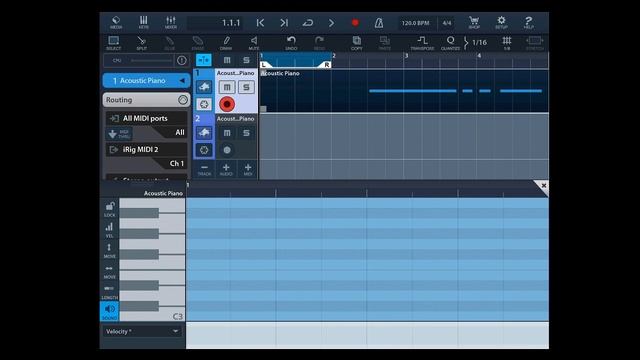Paste the copied event
This screenshot has width=640, height=360.
tap(384, 43)
